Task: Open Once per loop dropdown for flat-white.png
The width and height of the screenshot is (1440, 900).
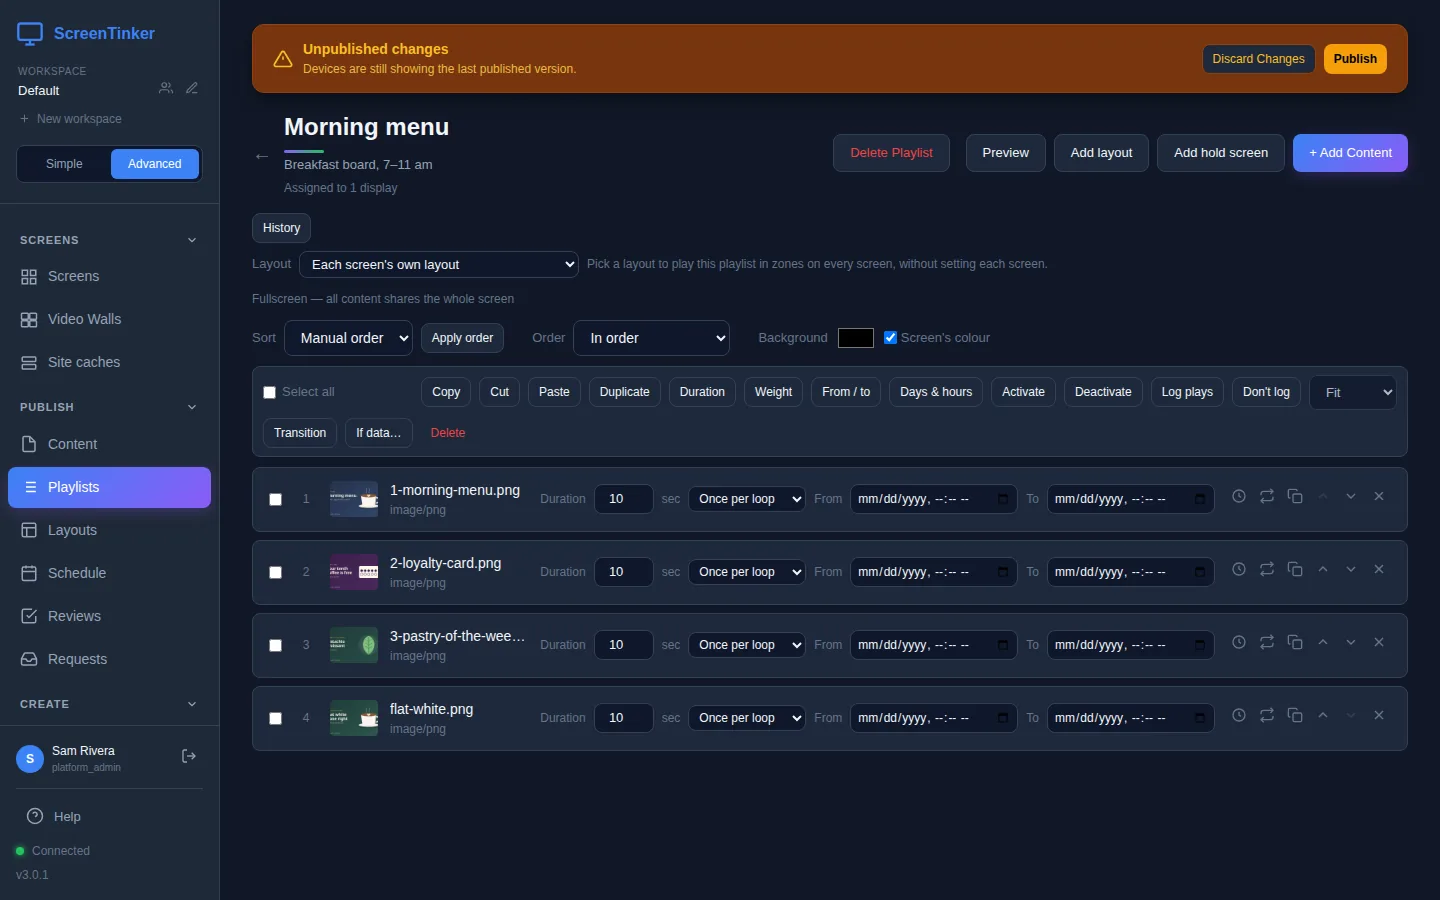Action: 747,718
